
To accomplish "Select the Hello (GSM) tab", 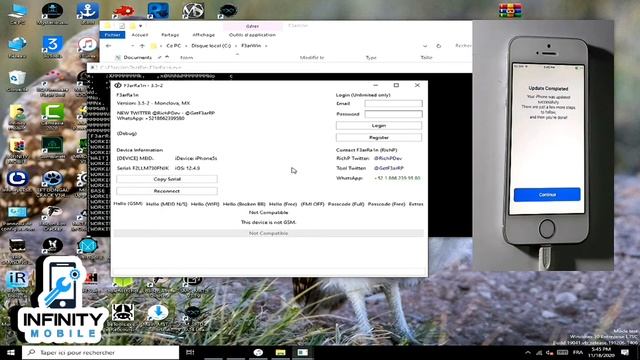I will (128, 204).
